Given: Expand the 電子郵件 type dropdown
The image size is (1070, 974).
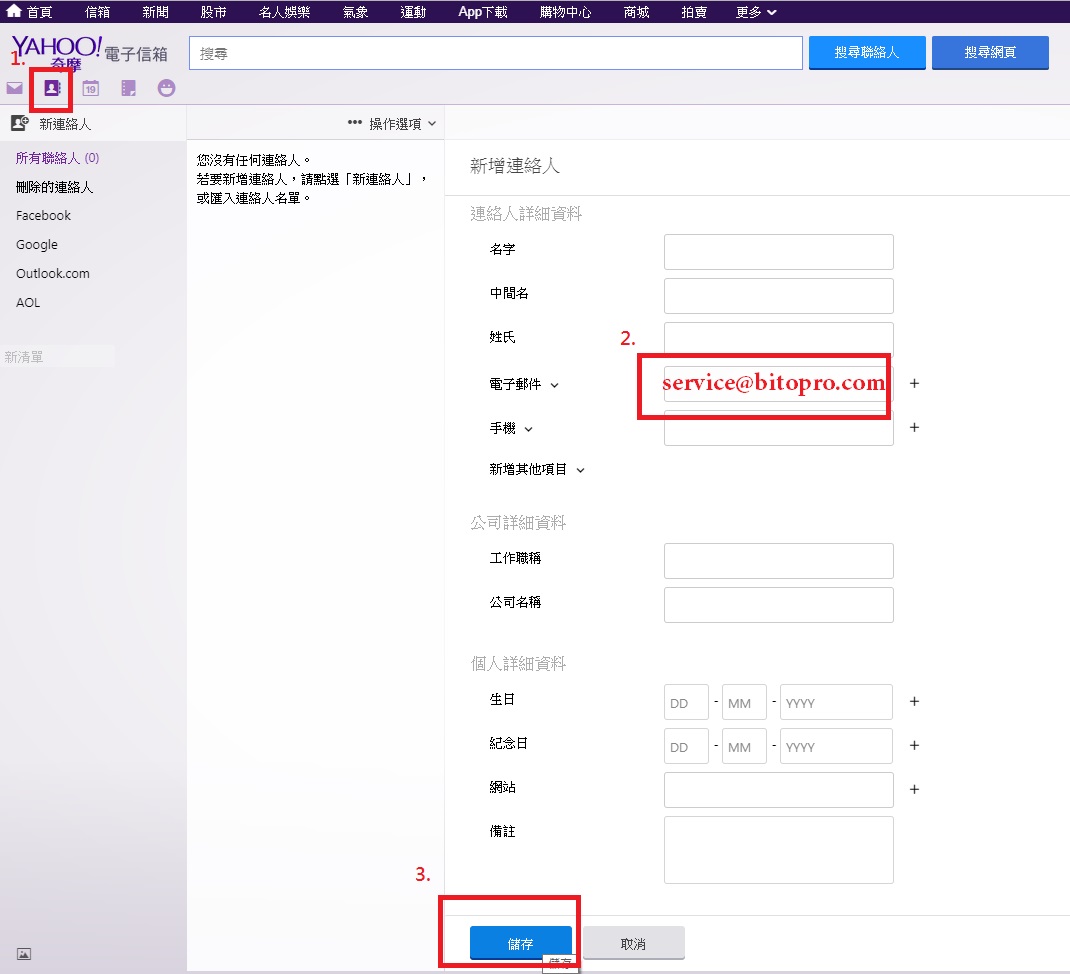Looking at the screenshot, I should [554, 385].
